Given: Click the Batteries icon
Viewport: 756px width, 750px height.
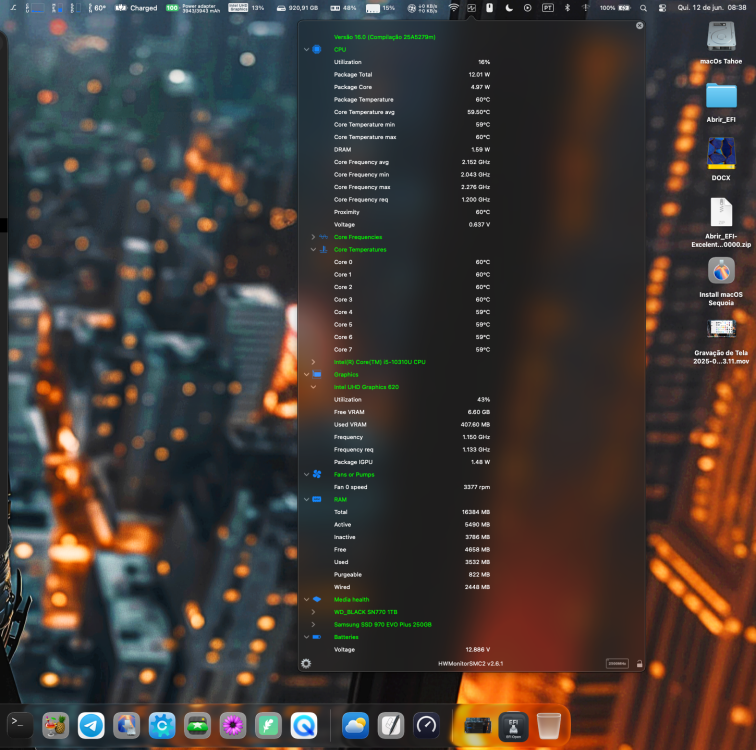Looking at the screenshot, I should (x=317, y=637).
